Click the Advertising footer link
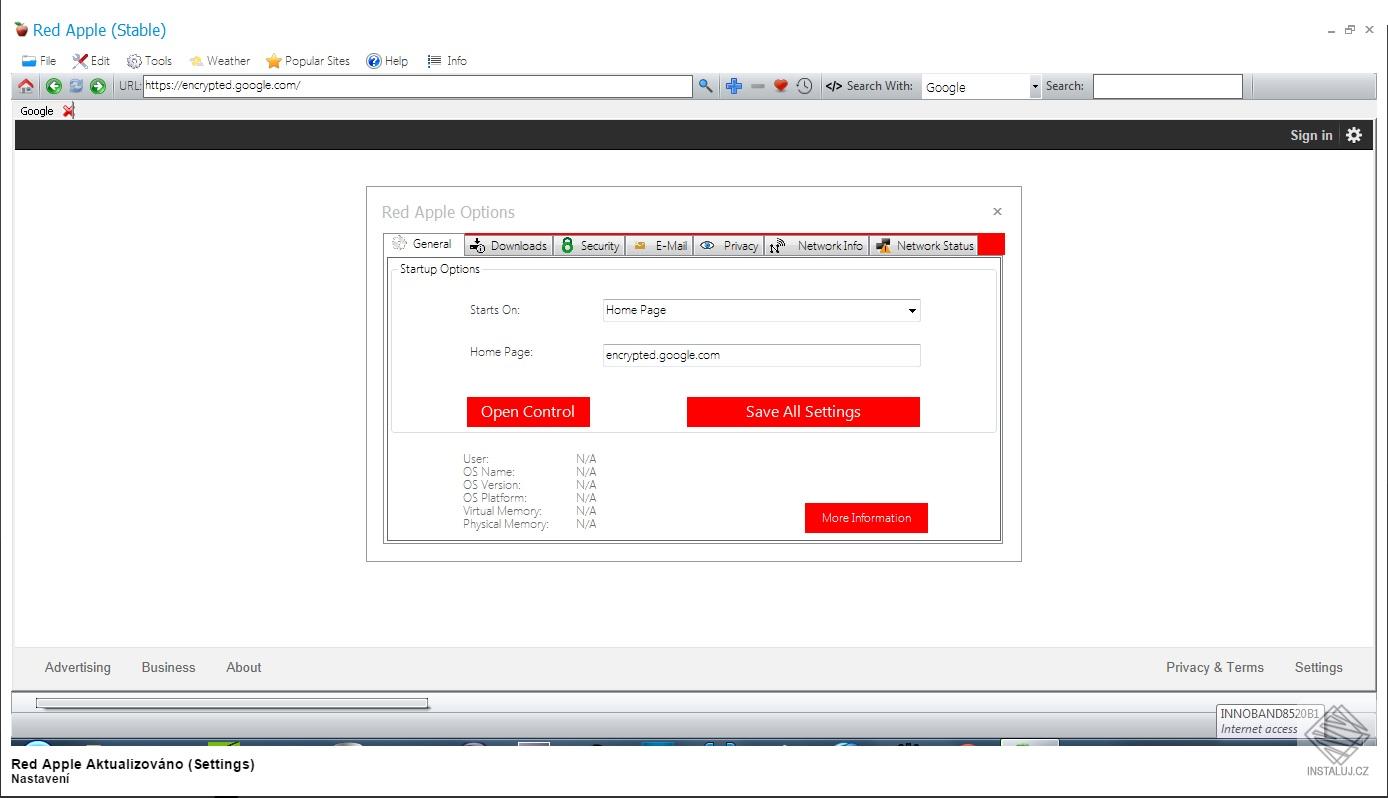The width and height of the screenshot is (1388, 798). tap(78, 668)
